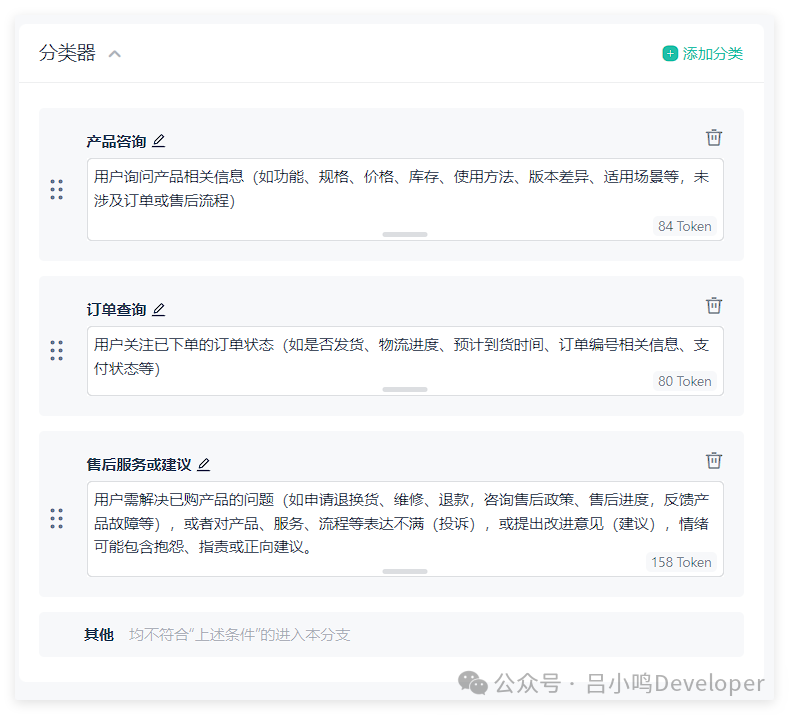The width and height of the screenshot is (789, 715).
Task: Click the 158 Token counter
Action: click(x=681, y=563)
